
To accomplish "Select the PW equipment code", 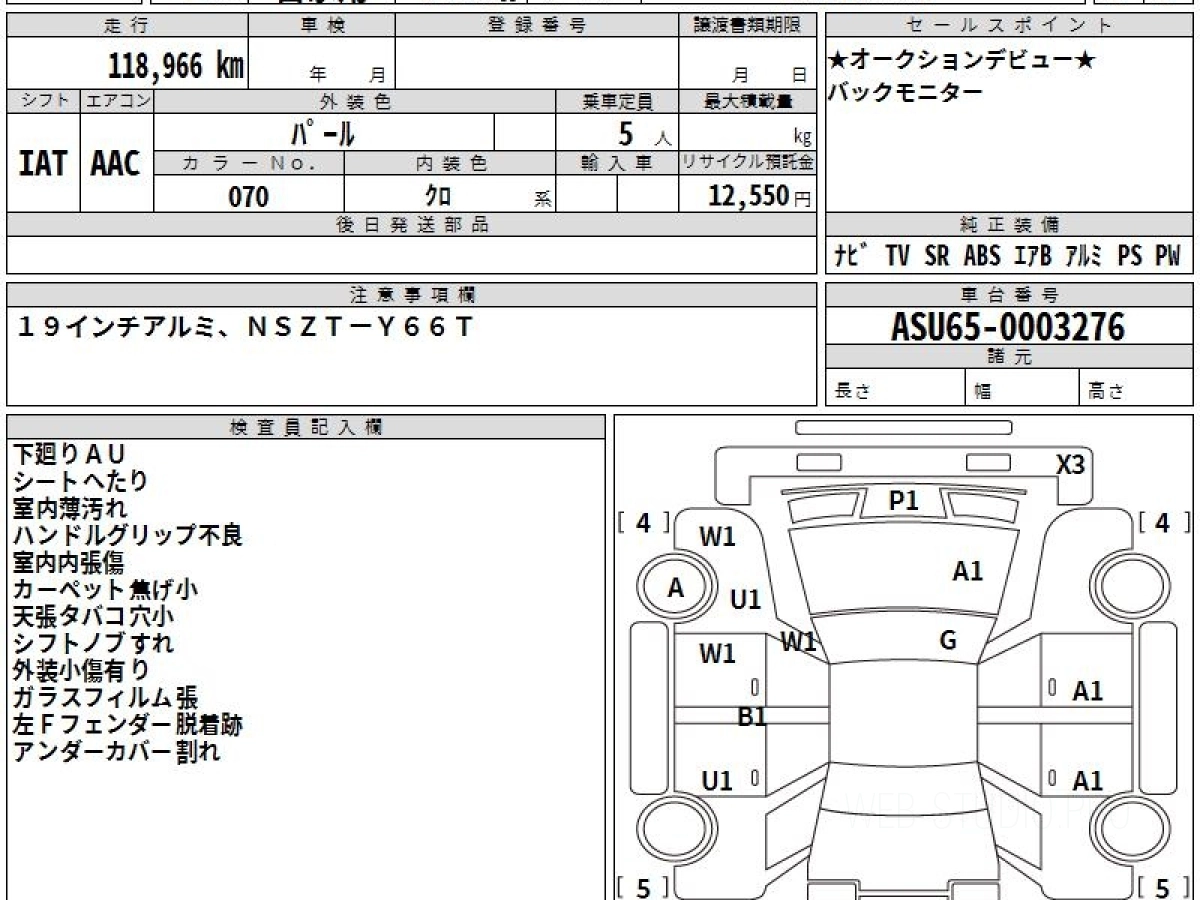I will (1168, 256).
